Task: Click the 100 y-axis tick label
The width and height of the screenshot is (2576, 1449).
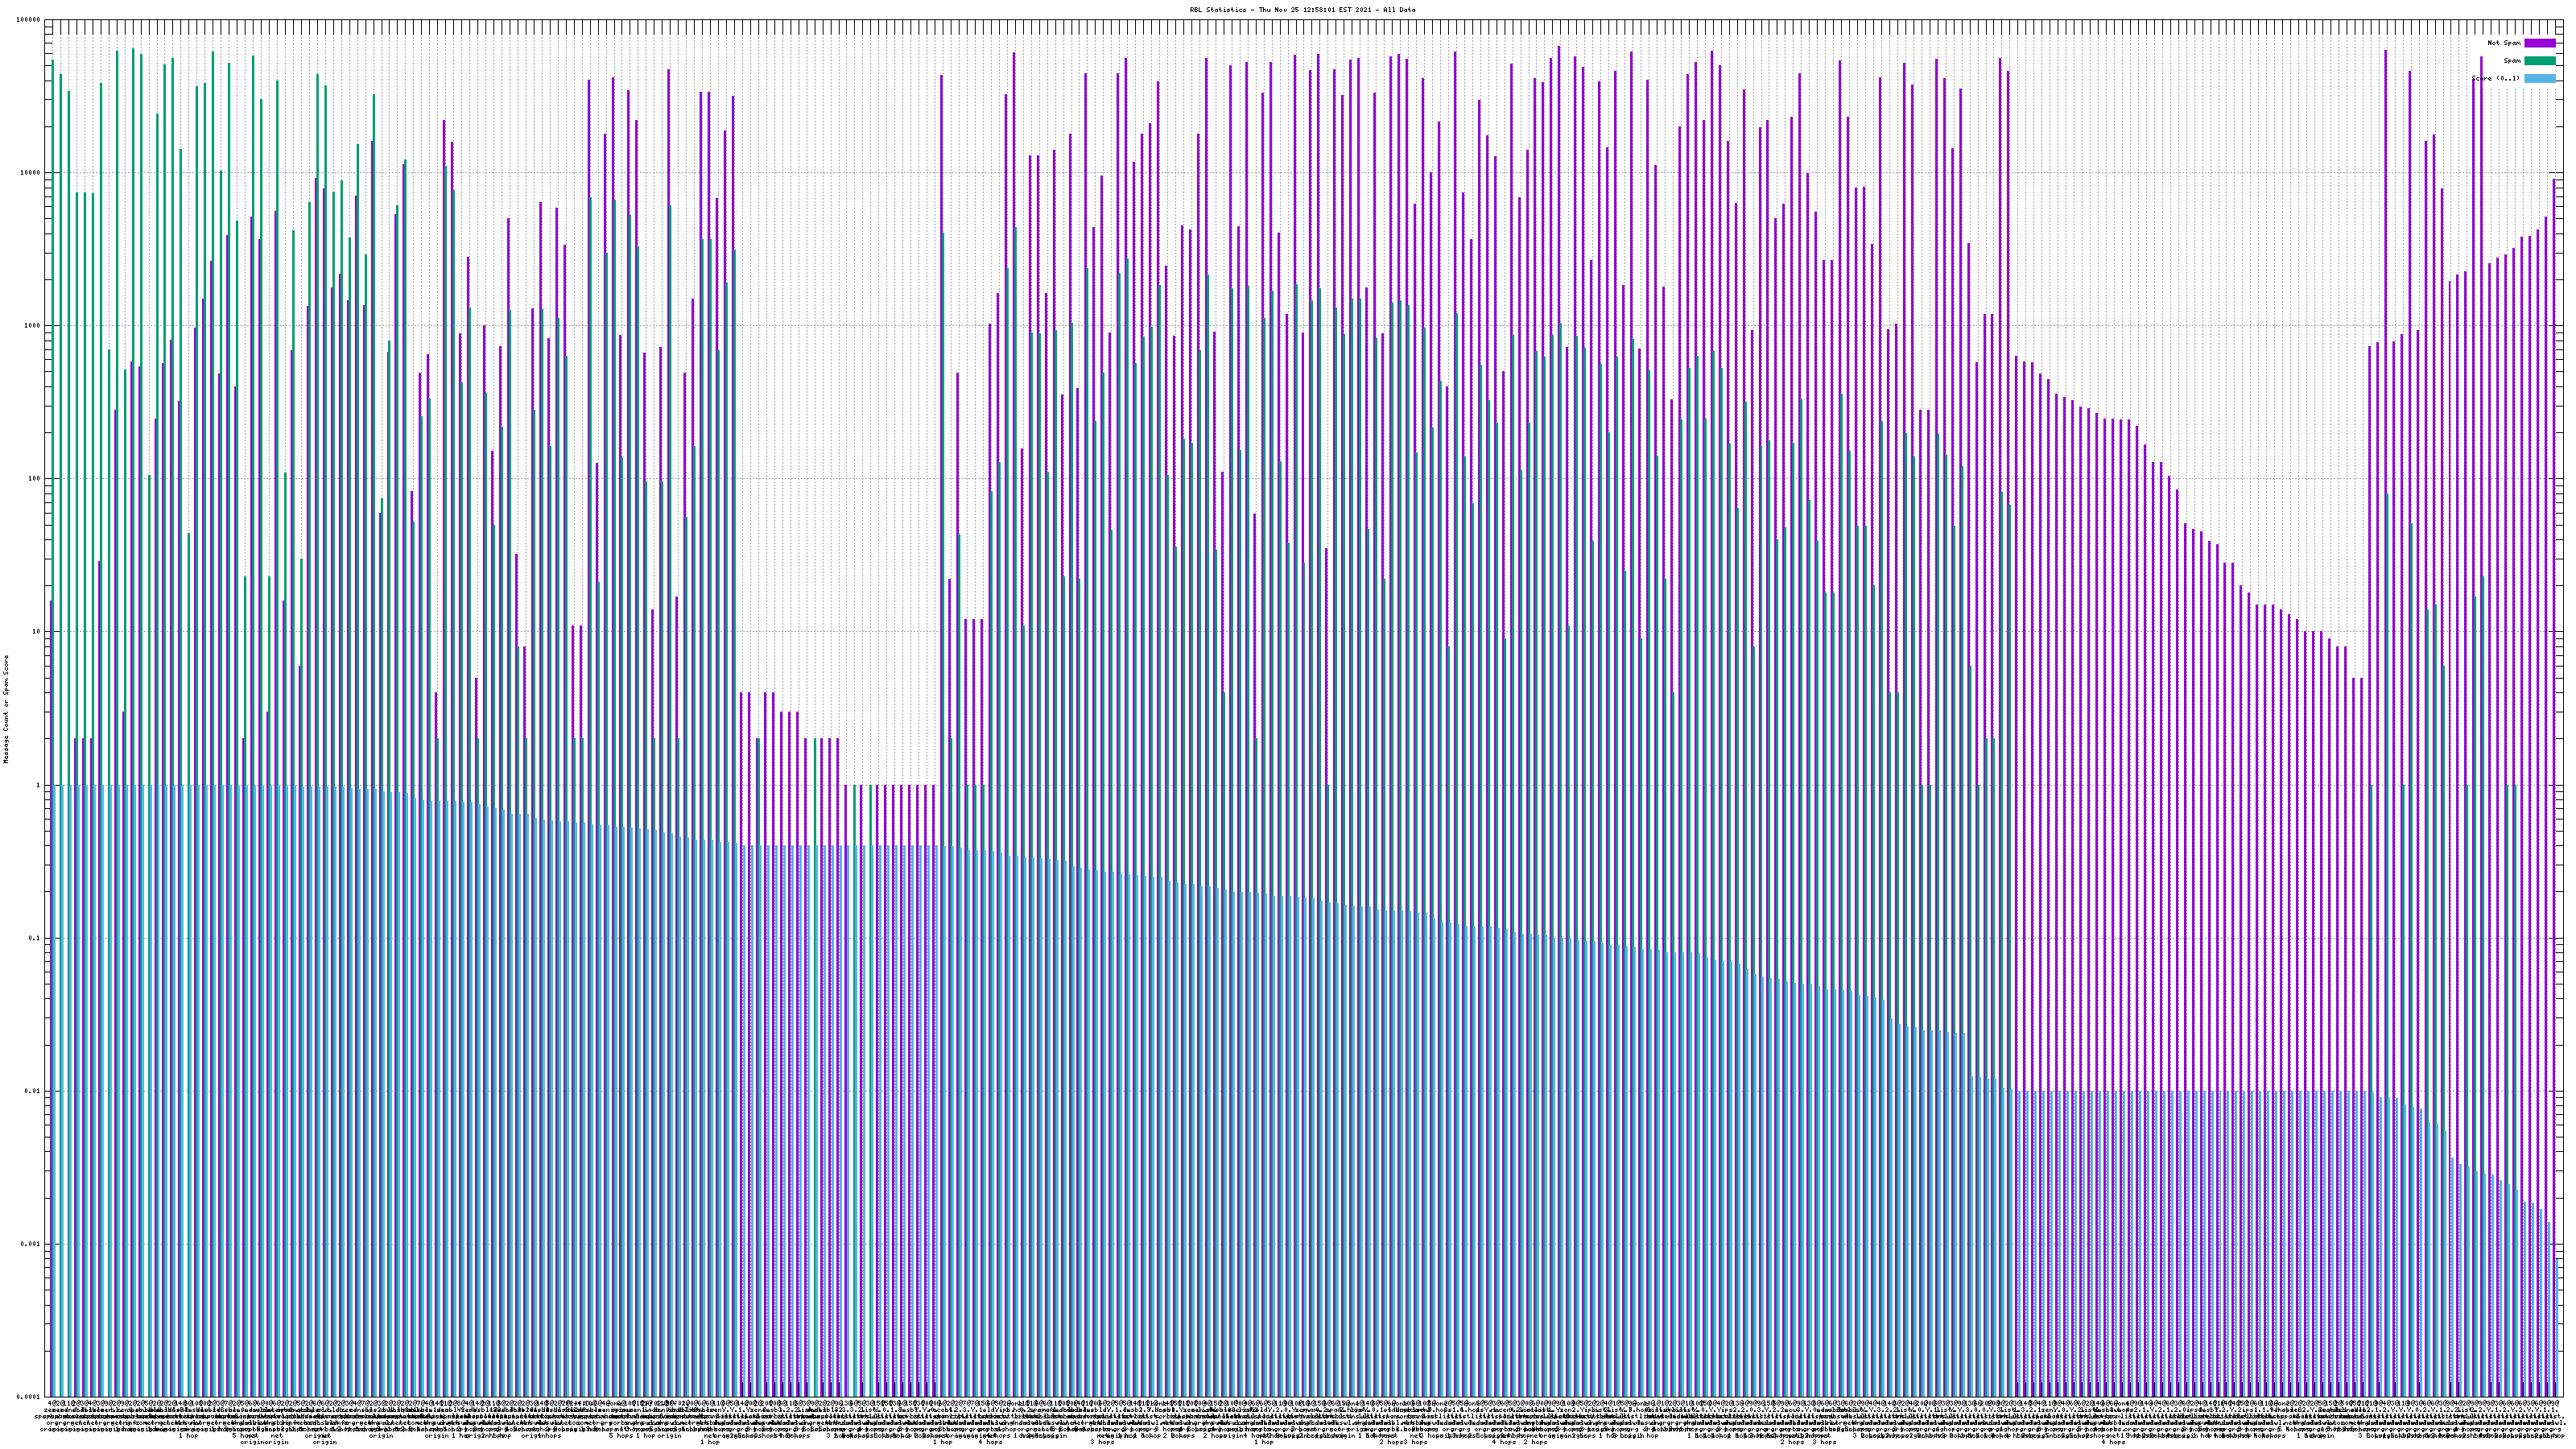Action: (34, 479)
